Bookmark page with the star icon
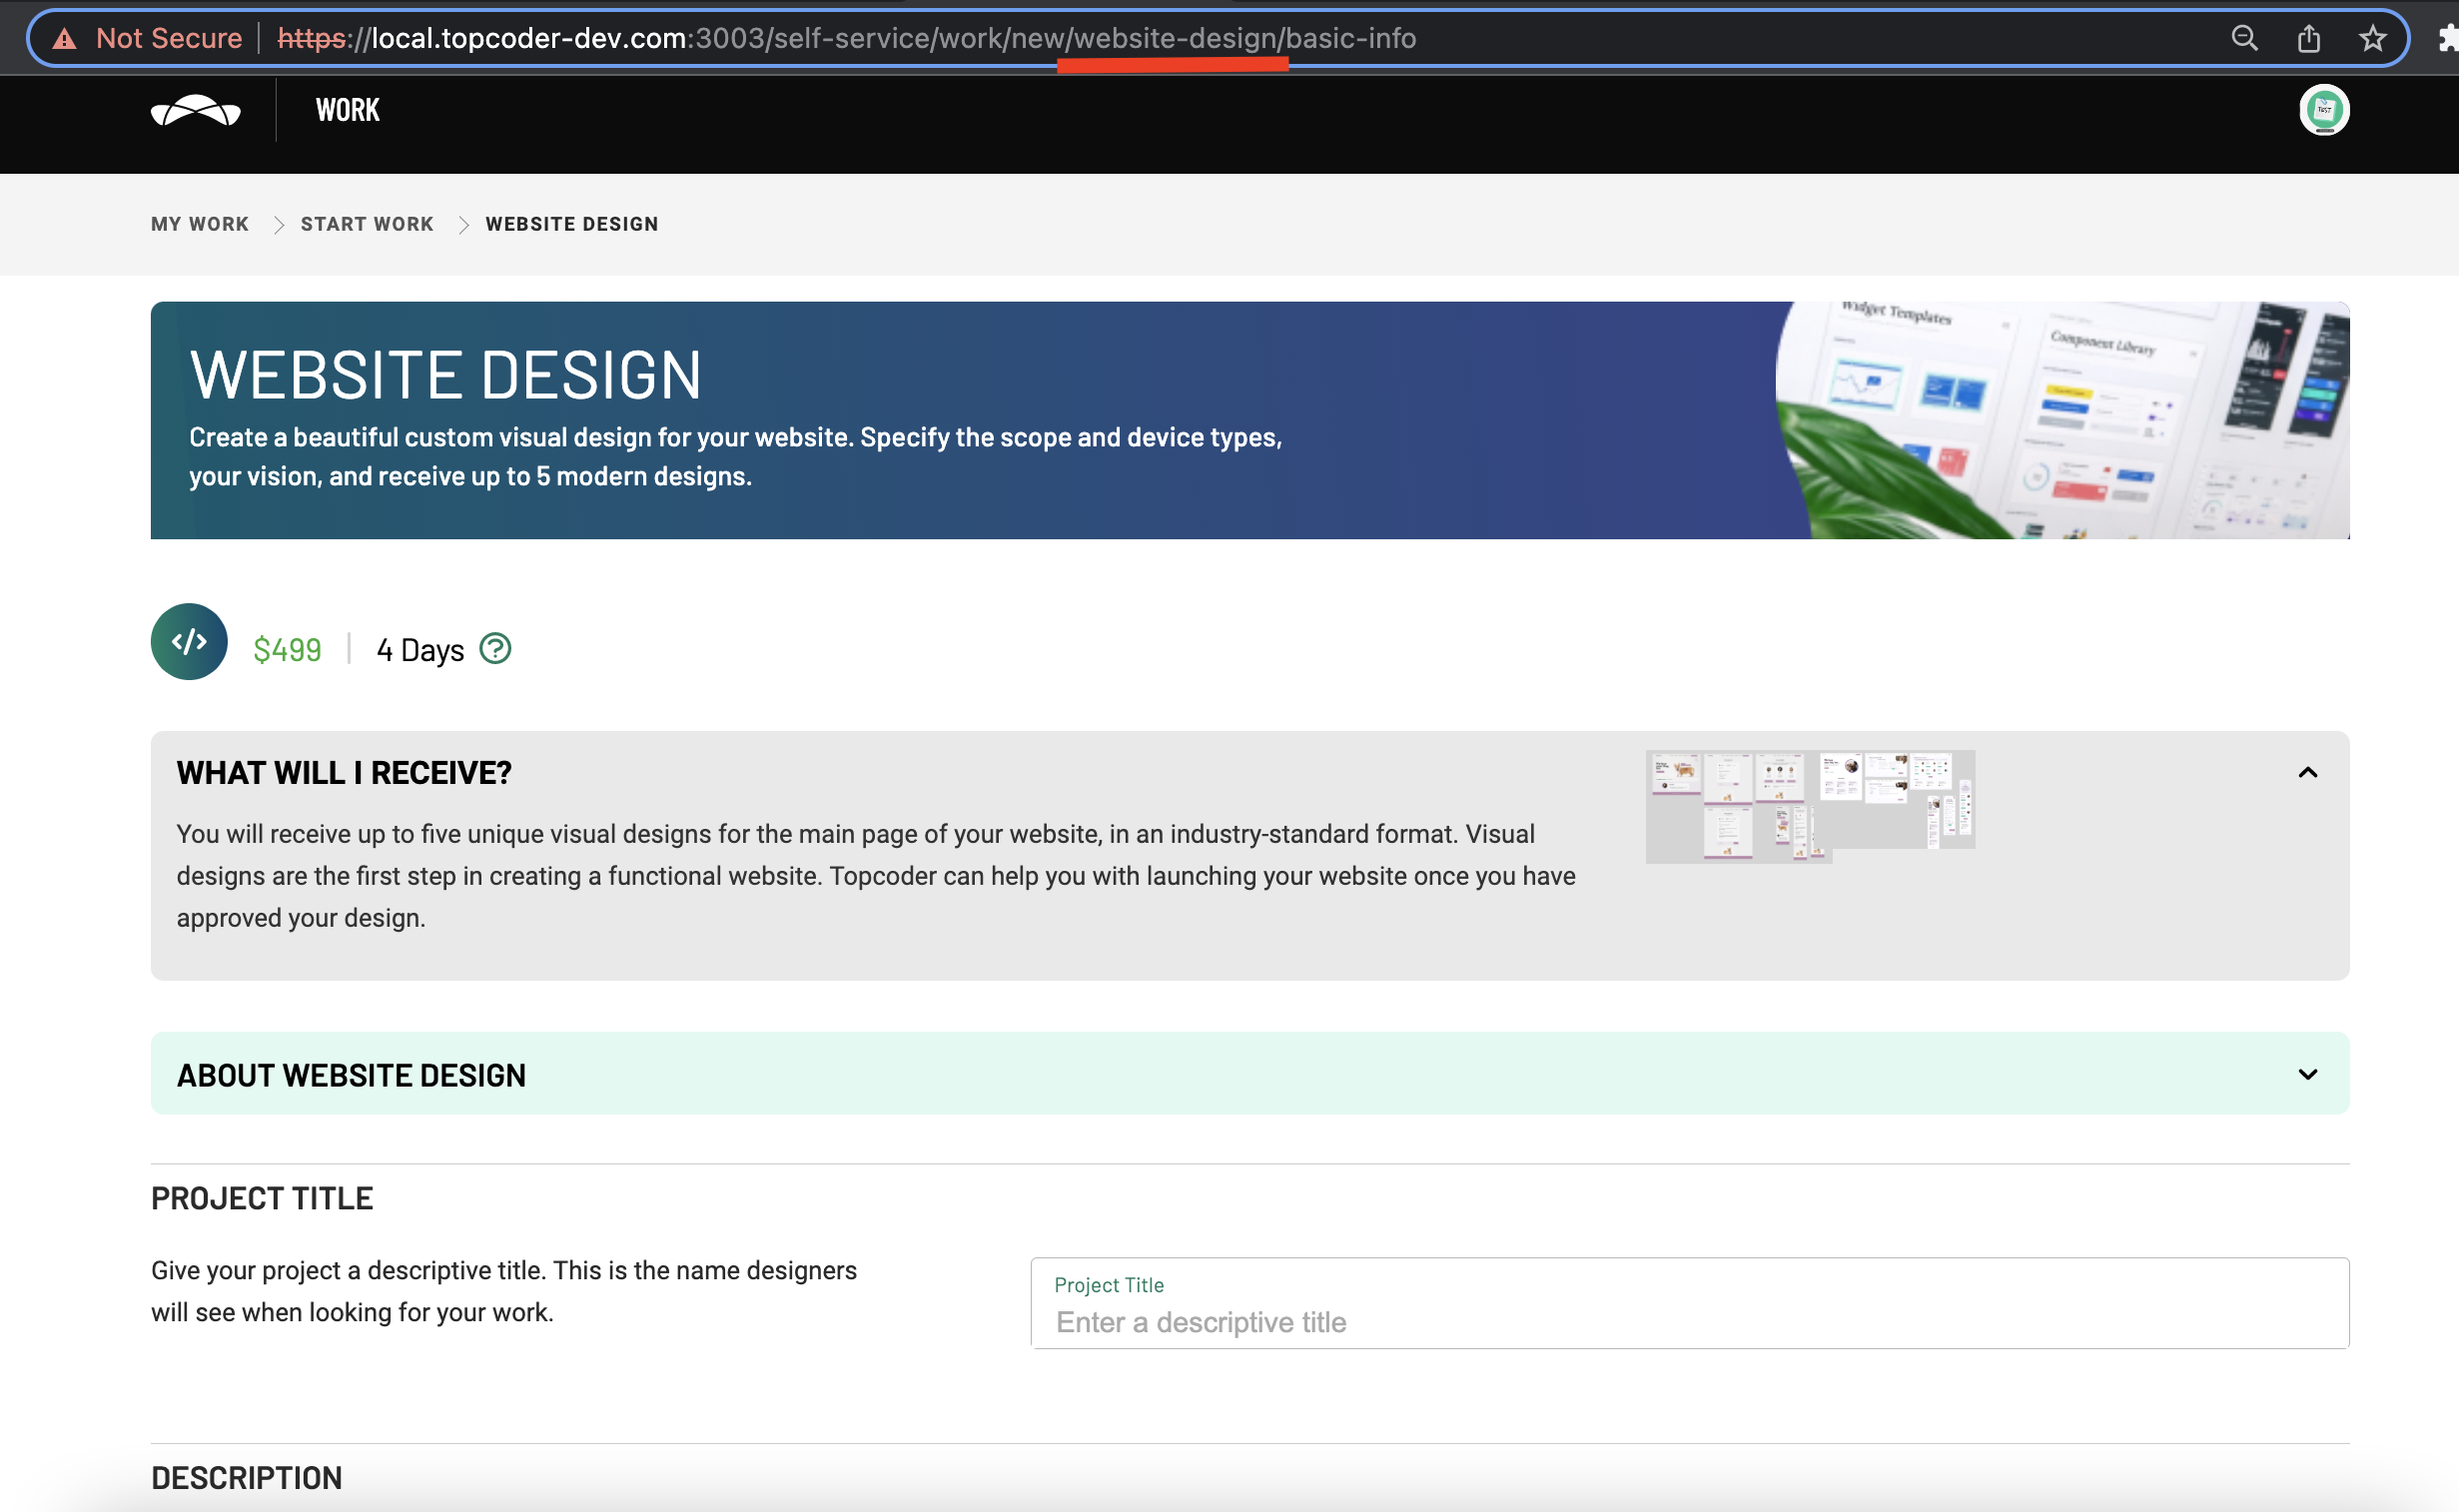Viewport: 2459px width, 1512px height. [2372, 39]
